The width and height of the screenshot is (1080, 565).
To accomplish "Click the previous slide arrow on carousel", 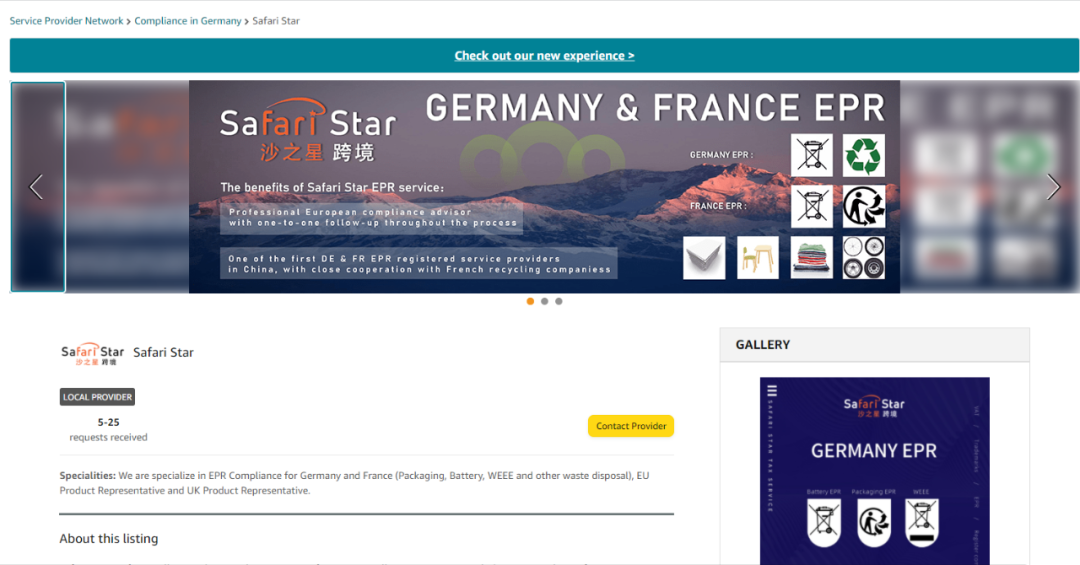I will pos(37,187).
